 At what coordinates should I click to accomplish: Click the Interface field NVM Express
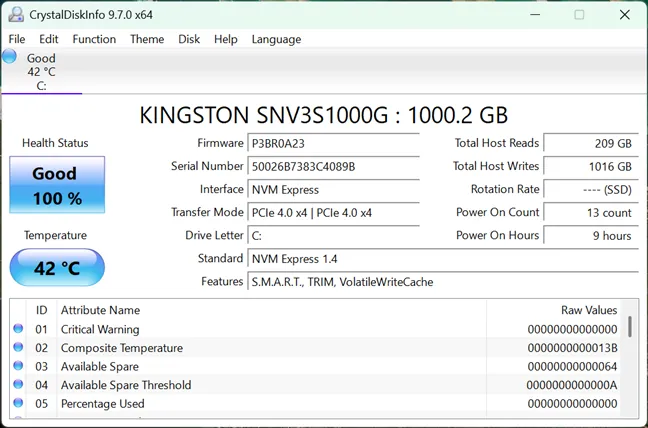pyautogui.click(x=333, y=190)
